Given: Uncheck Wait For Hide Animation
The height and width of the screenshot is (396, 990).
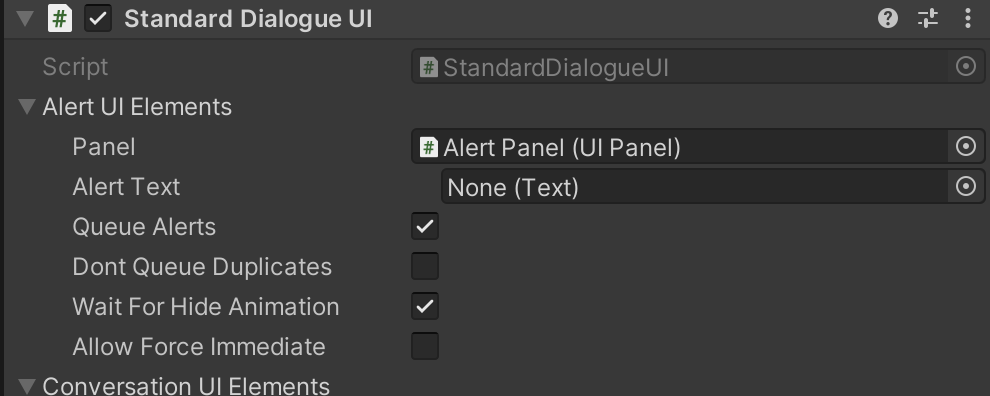Looking at the screenshot, I should pos(425,306).
